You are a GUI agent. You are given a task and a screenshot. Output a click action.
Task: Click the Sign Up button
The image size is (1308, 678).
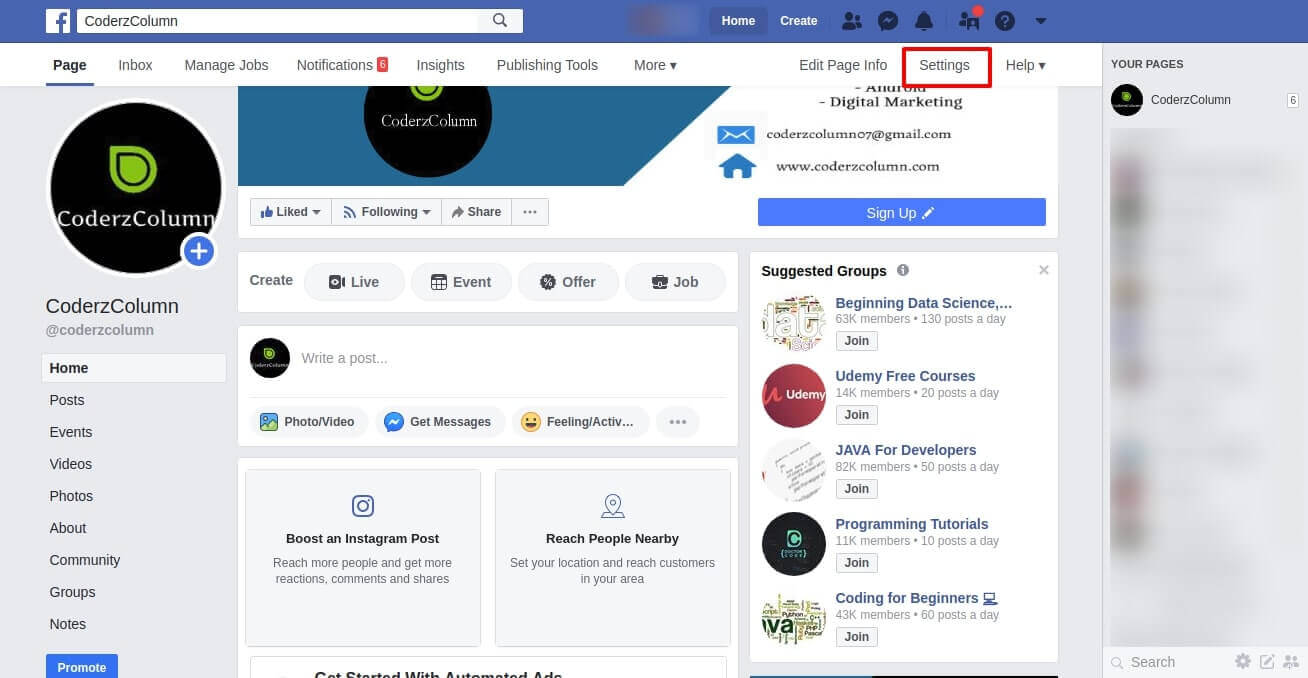tap(901, 213)
